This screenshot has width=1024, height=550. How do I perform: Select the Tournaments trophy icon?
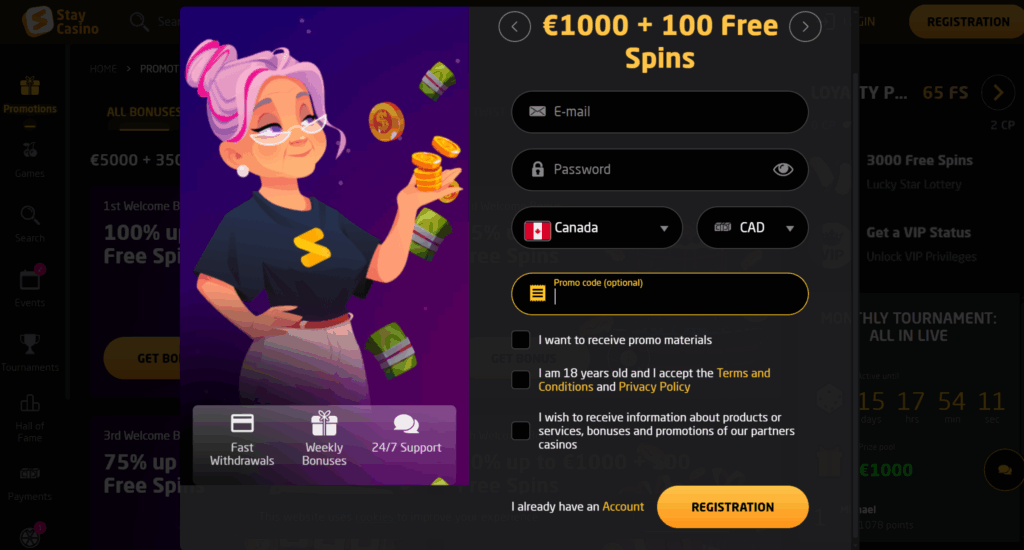coord(29,344)
